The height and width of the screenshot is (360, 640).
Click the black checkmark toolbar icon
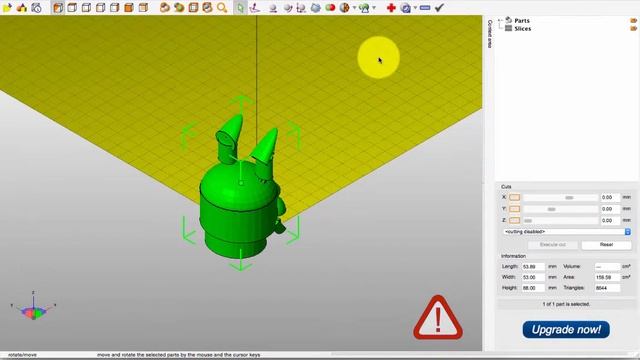coord(439,7)
